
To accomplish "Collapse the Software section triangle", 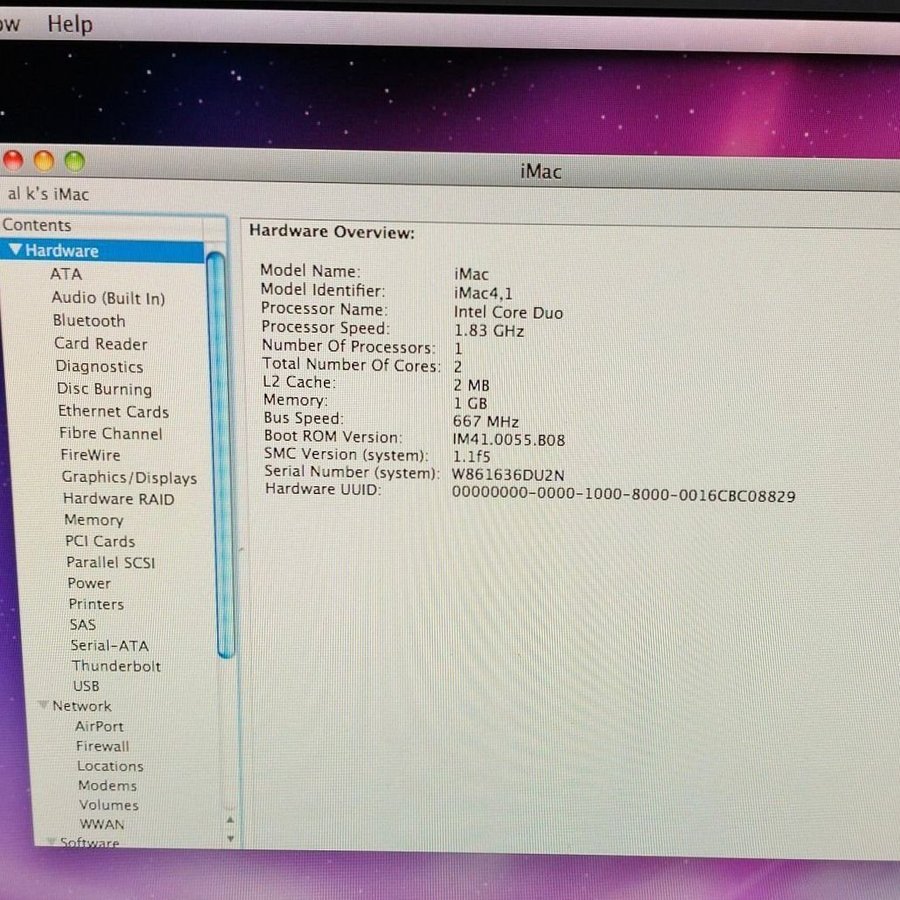I will click(x=50, y=843).
